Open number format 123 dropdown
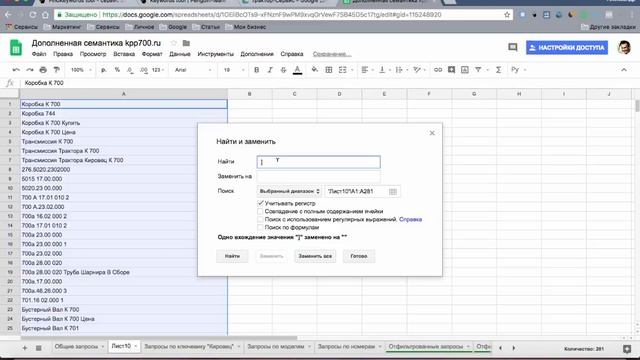This screenshot has height=360, width=640. point(158,70)
